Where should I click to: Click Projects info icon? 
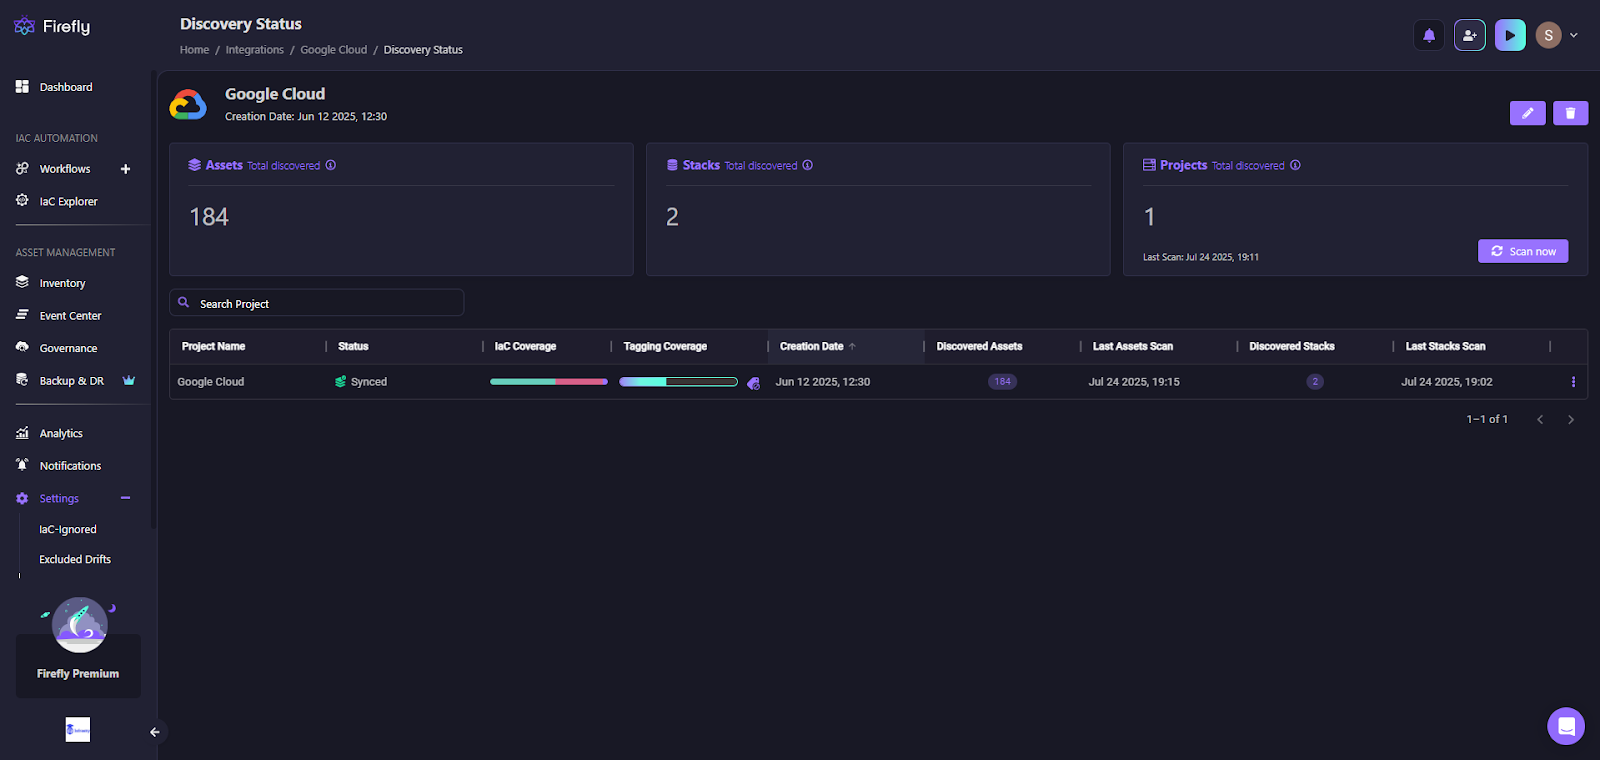click(x=1295, y=165)
